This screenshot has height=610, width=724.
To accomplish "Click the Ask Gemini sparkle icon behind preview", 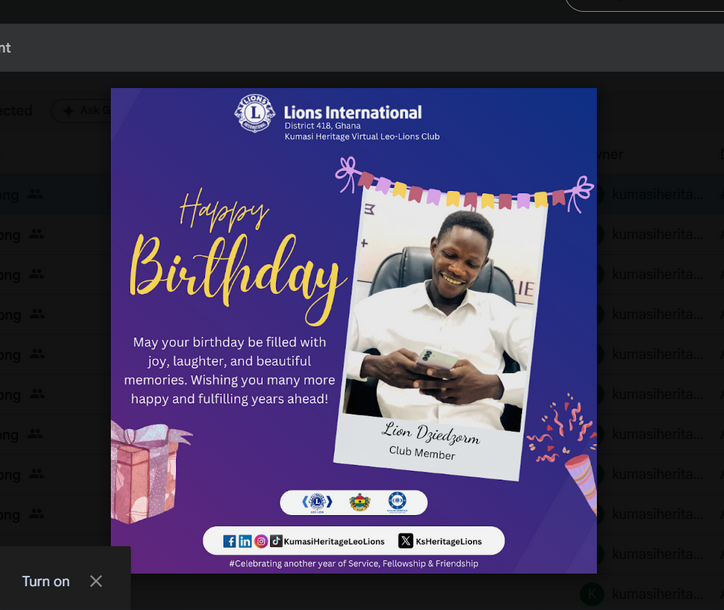I will tap(68, 110).
